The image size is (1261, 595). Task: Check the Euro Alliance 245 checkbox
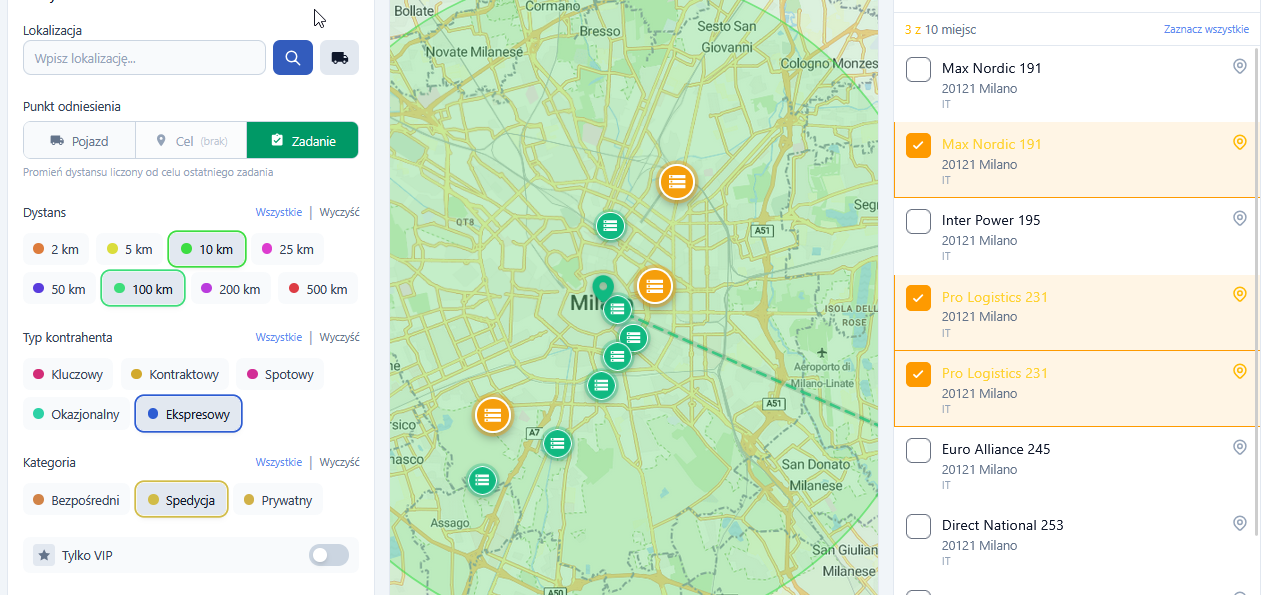918,451
